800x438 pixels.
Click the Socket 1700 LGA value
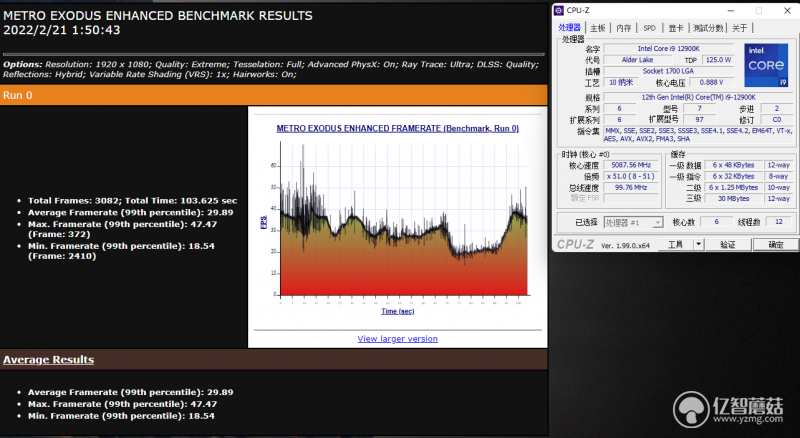coord(668,71)
